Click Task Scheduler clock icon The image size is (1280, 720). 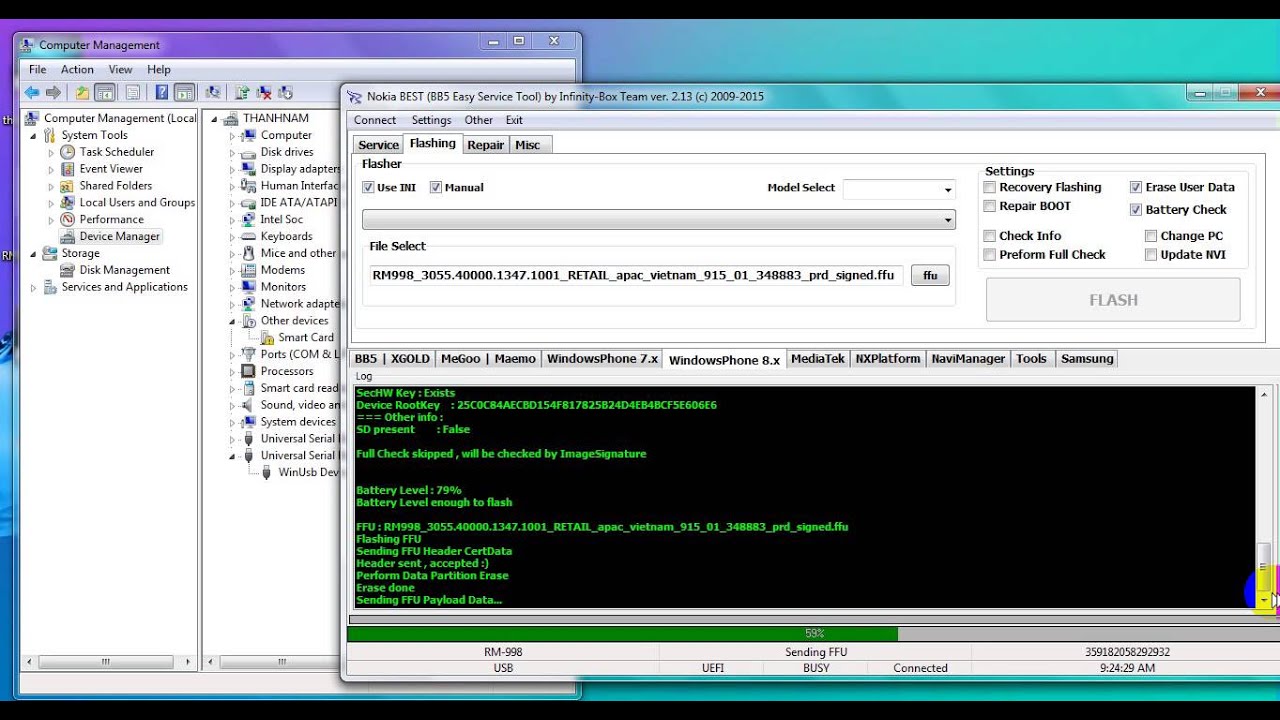(68, 152)
